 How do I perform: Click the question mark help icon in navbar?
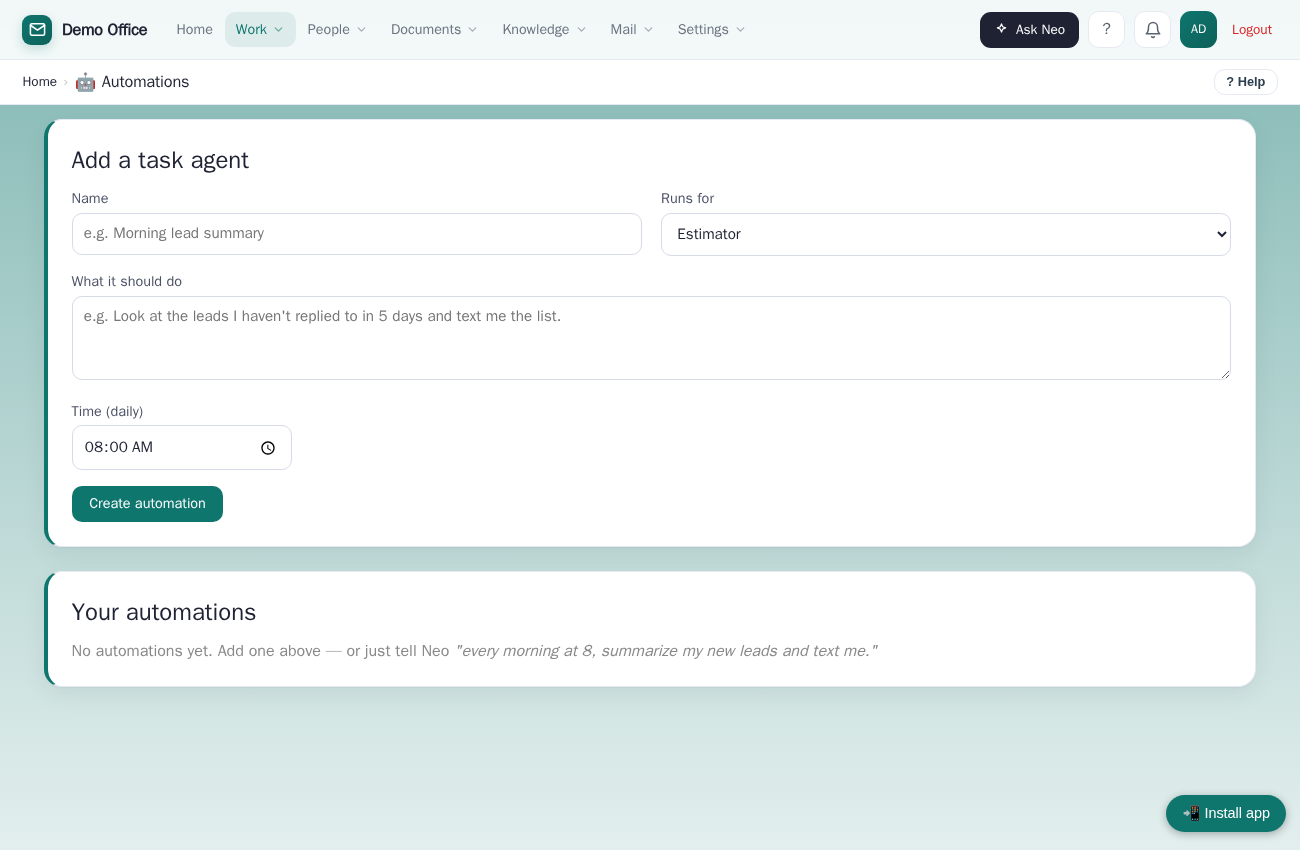coord(1106,30)
